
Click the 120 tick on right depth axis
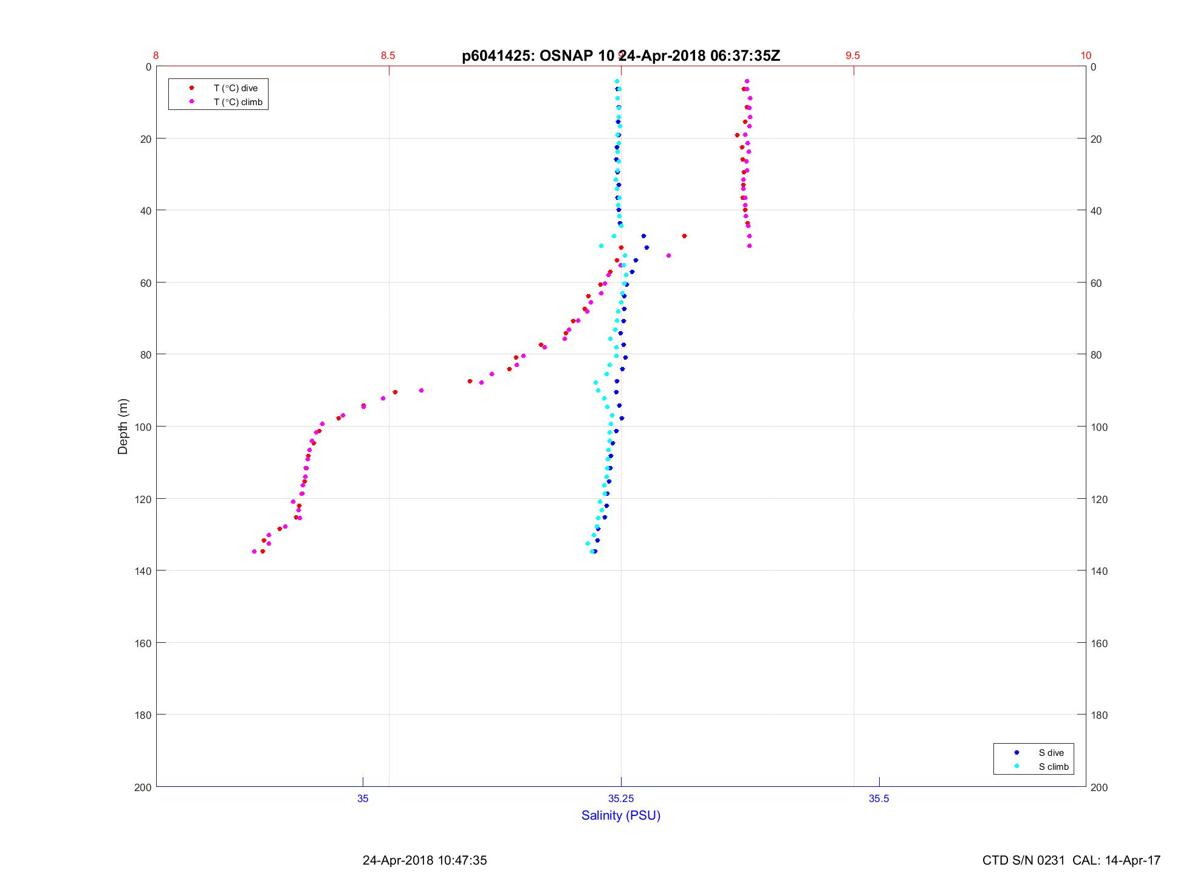[x=1101, y=499]
